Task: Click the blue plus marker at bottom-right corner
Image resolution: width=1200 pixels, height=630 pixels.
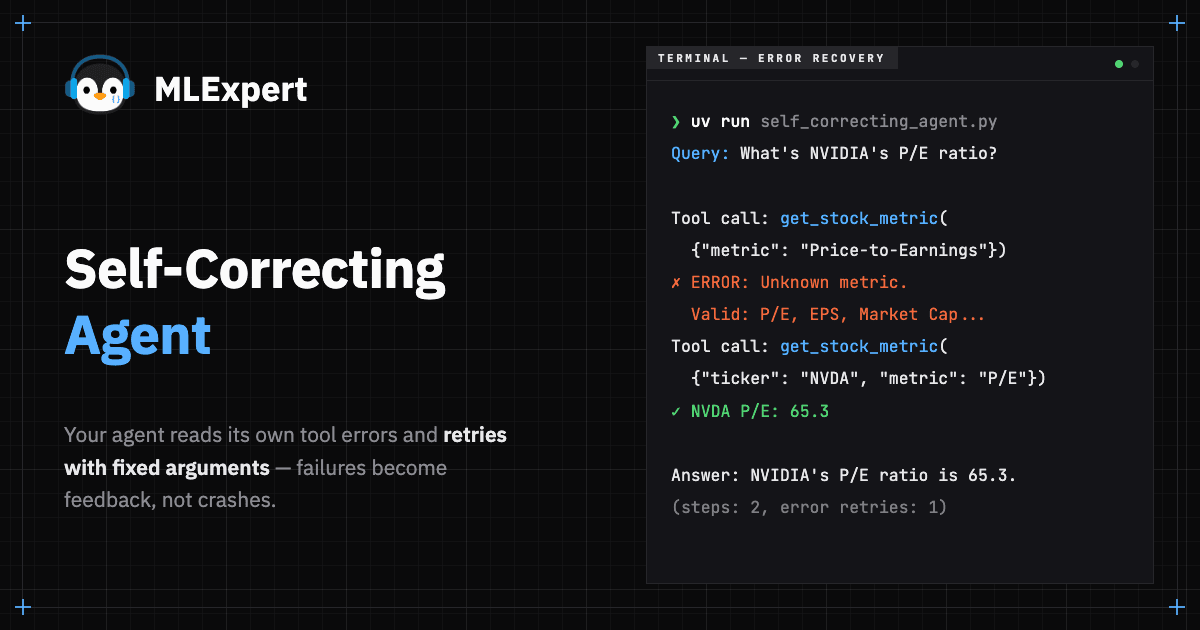Action: click(x=1176, y=607)
